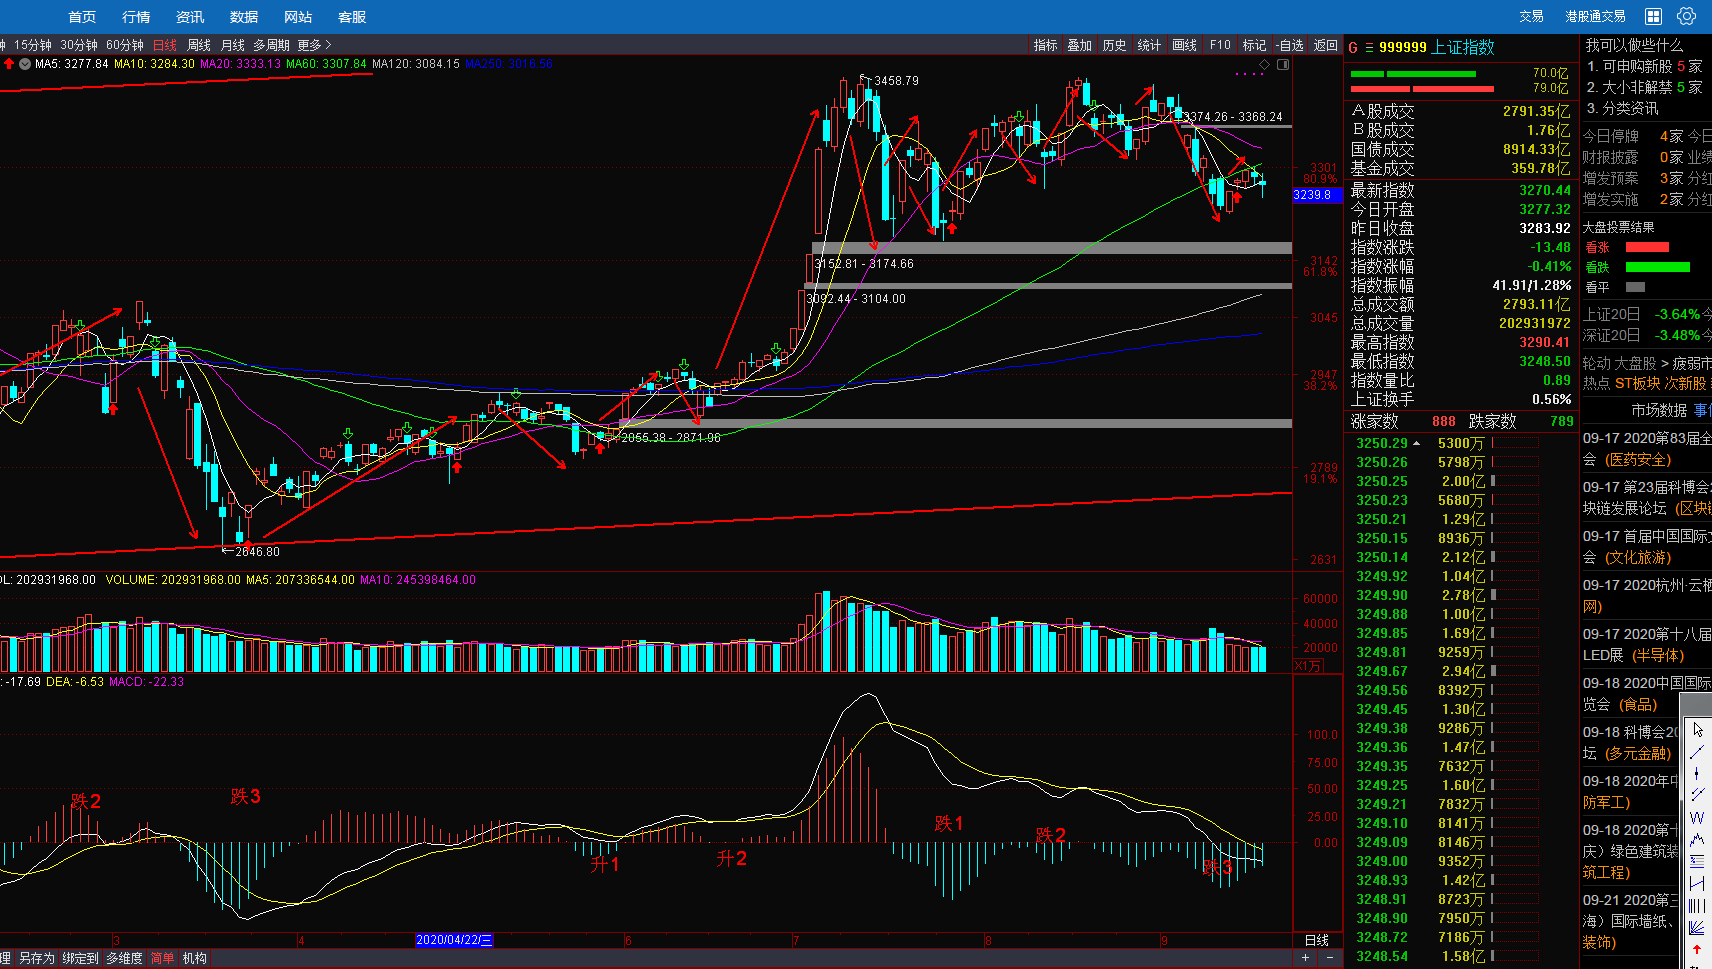Viewport: 1712px width, 969px height.
Task: Click the 港股通交易 link
Action: (x=1595, y=16)
